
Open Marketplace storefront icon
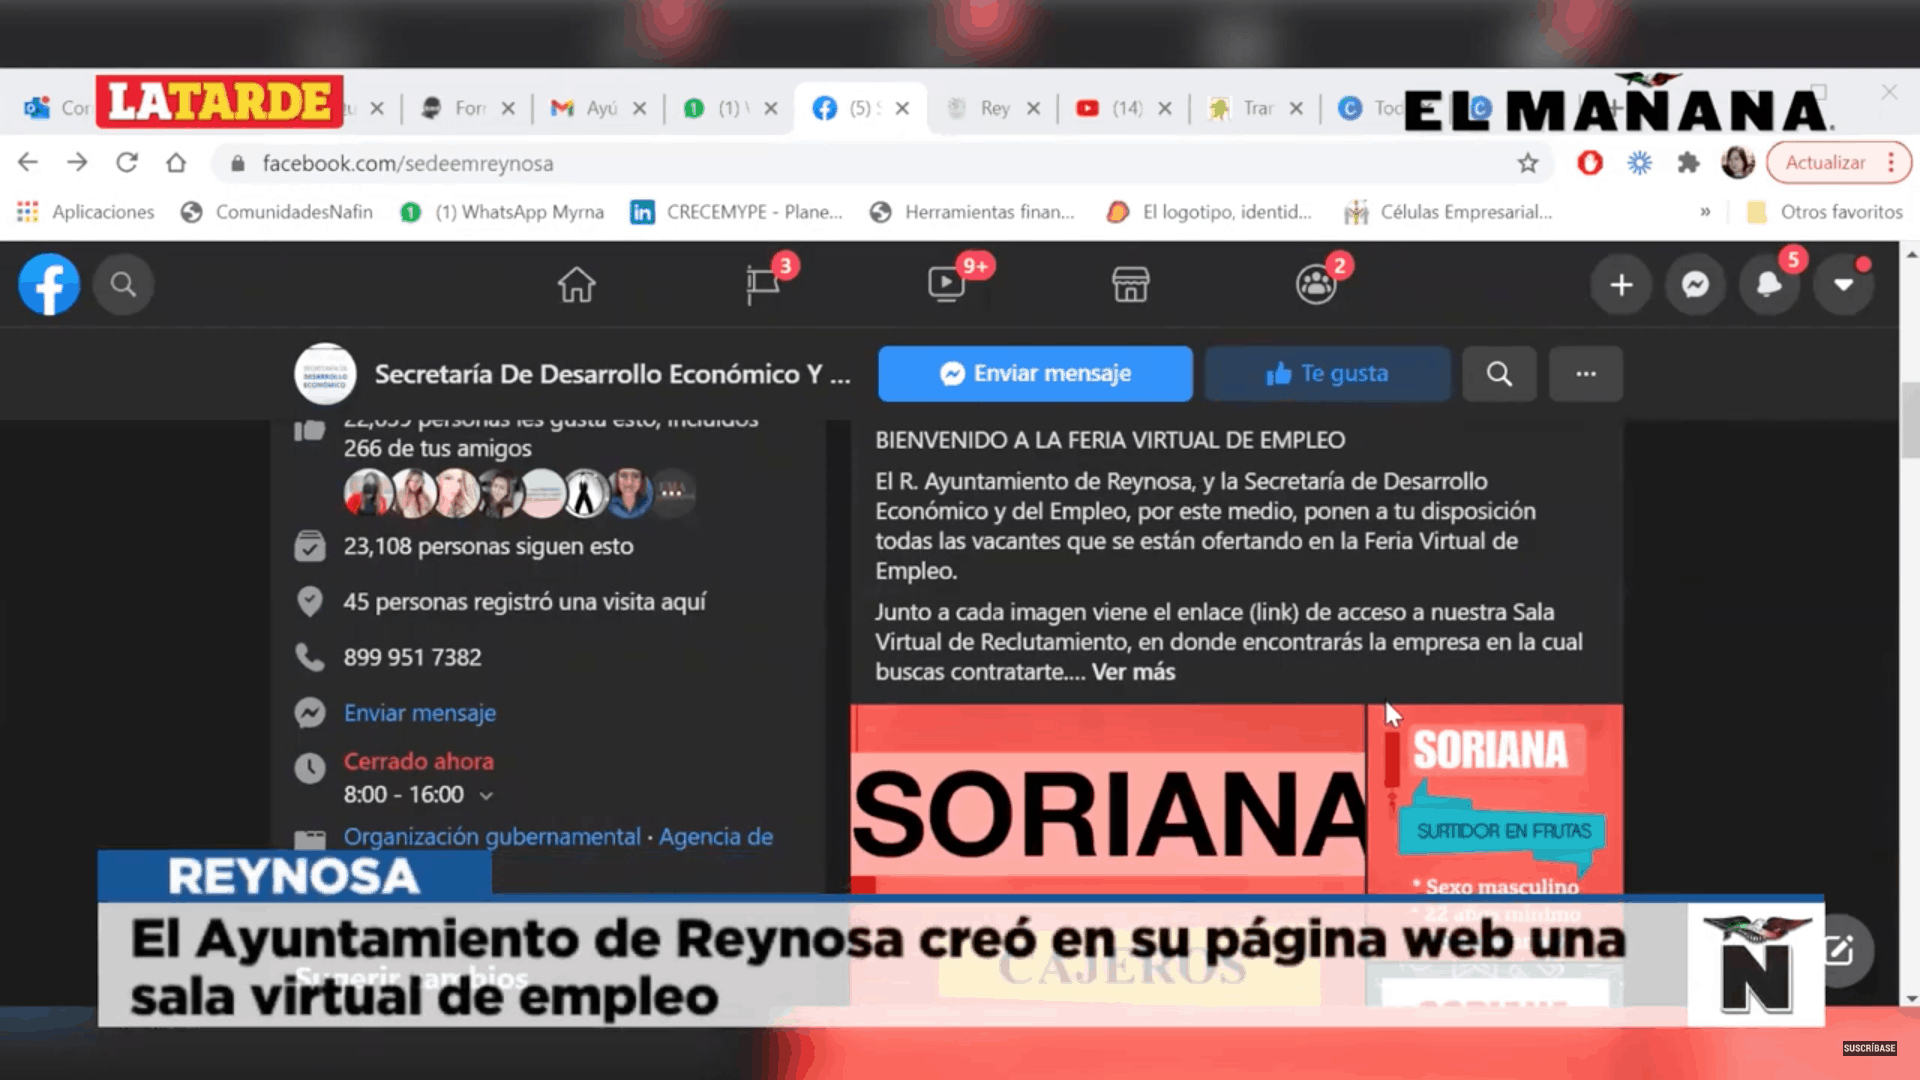[x=1131, y=285]
